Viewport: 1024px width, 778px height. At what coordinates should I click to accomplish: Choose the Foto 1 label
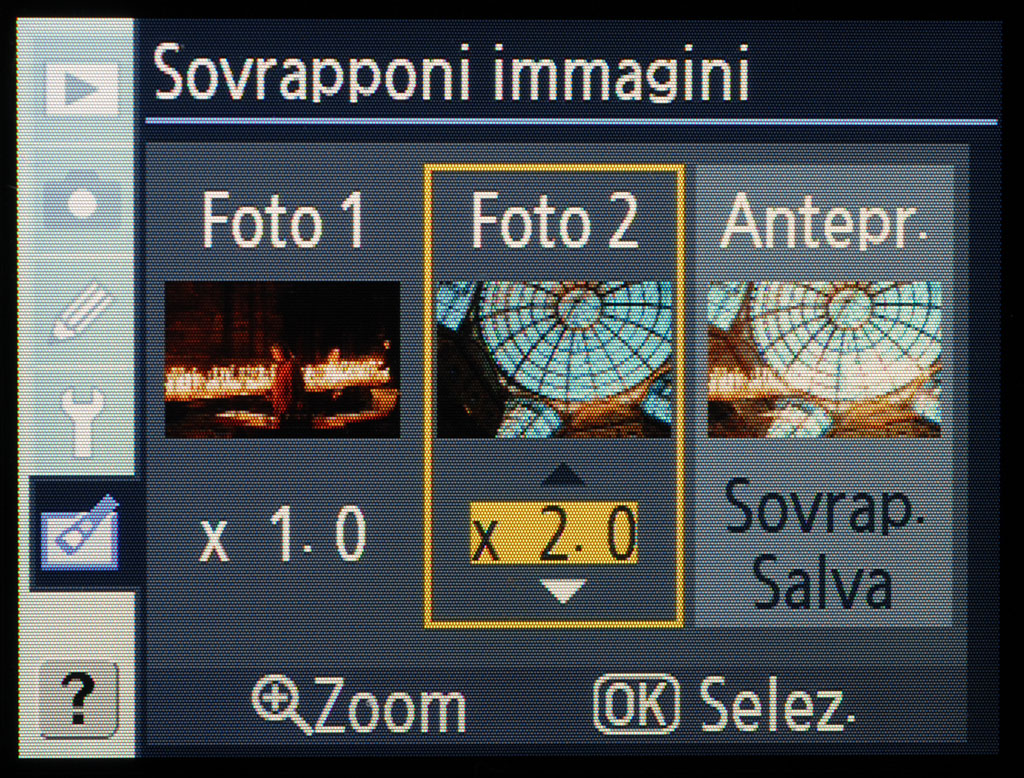coord(283,221)
